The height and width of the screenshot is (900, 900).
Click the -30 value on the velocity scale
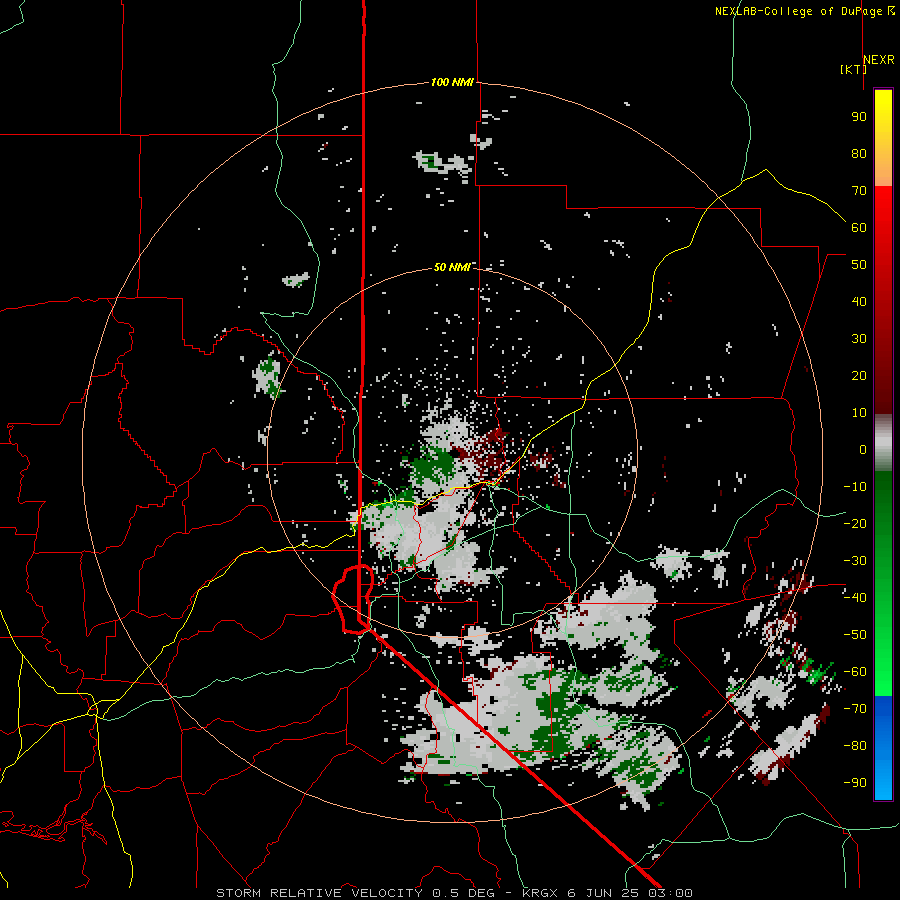click(x=855, y=561)
